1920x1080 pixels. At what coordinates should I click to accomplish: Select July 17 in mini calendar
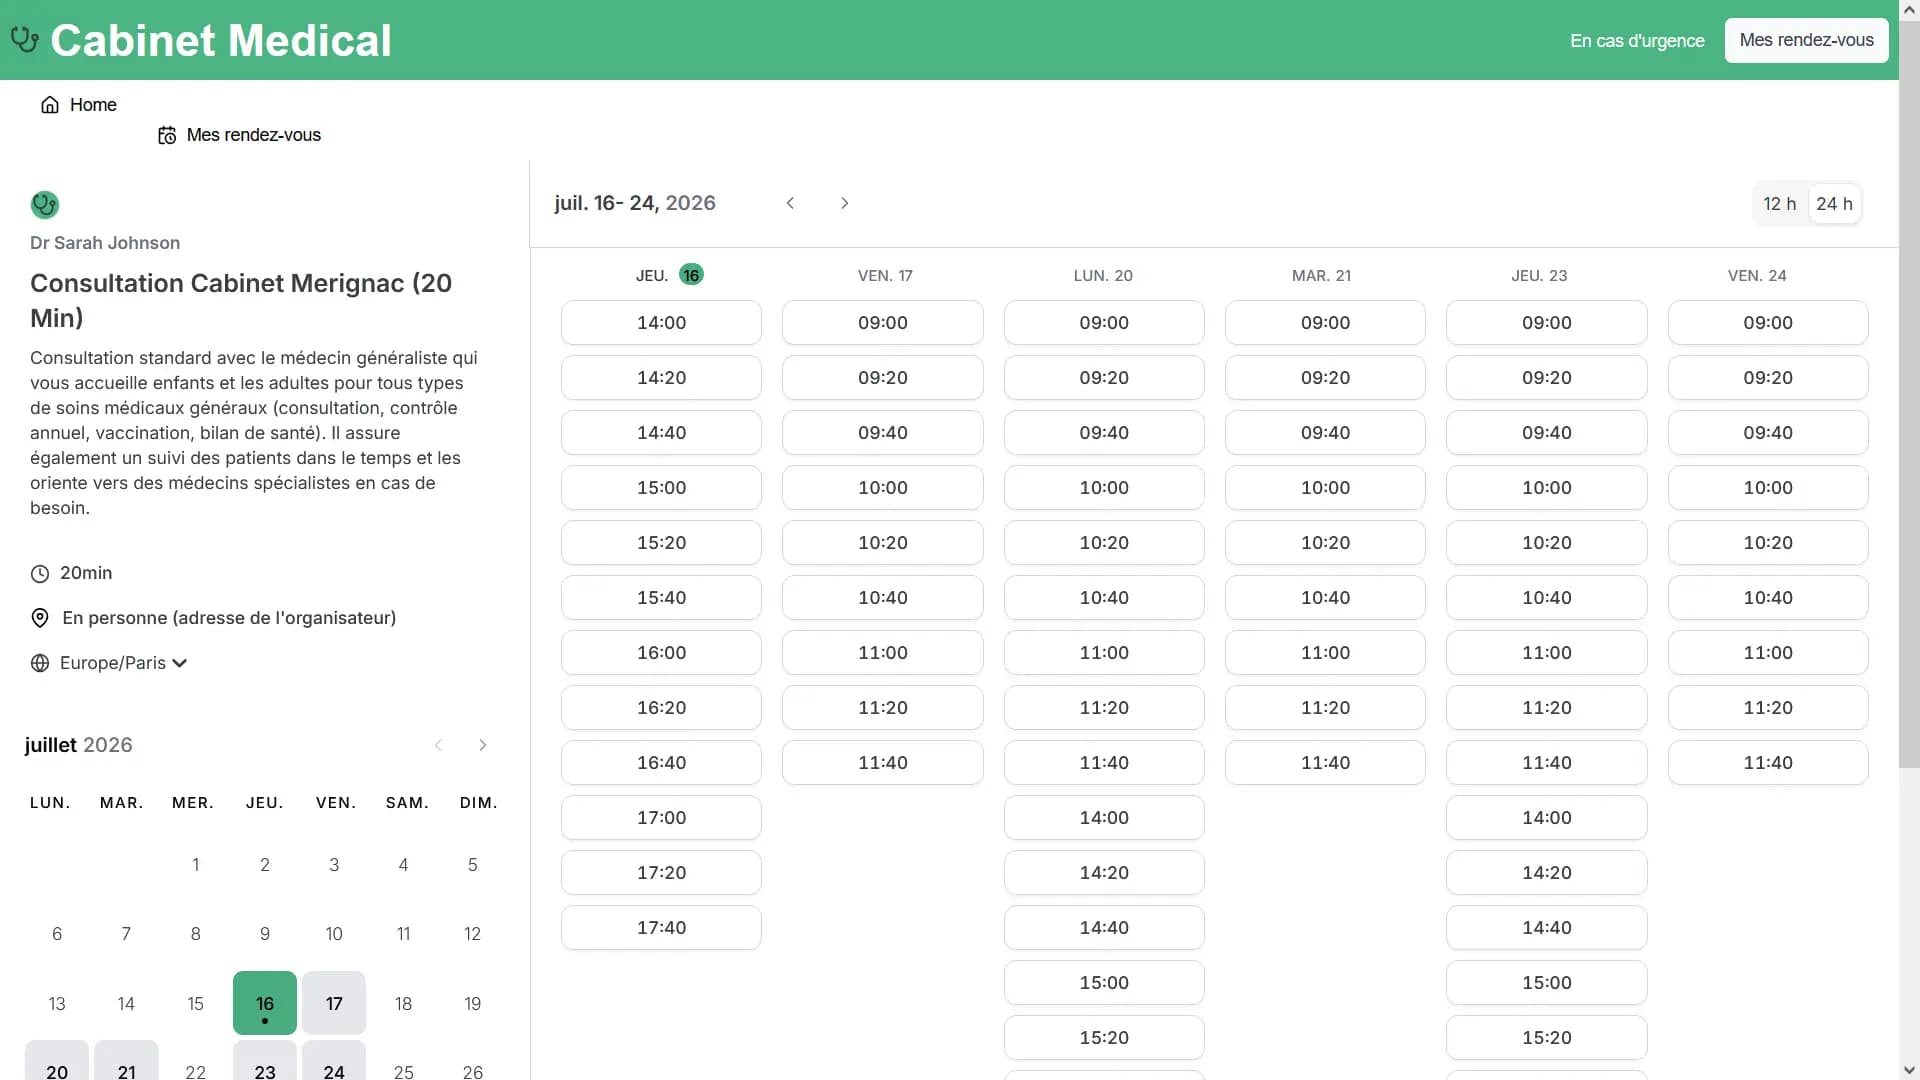(x=334, y=1003)
